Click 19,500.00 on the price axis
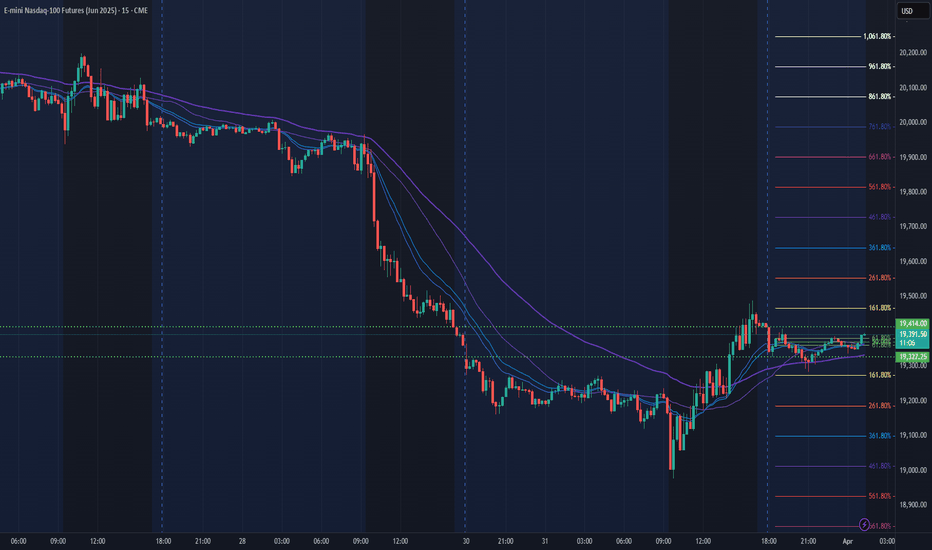Viewport: 932px width, 550px height. (x=913, y=296)
